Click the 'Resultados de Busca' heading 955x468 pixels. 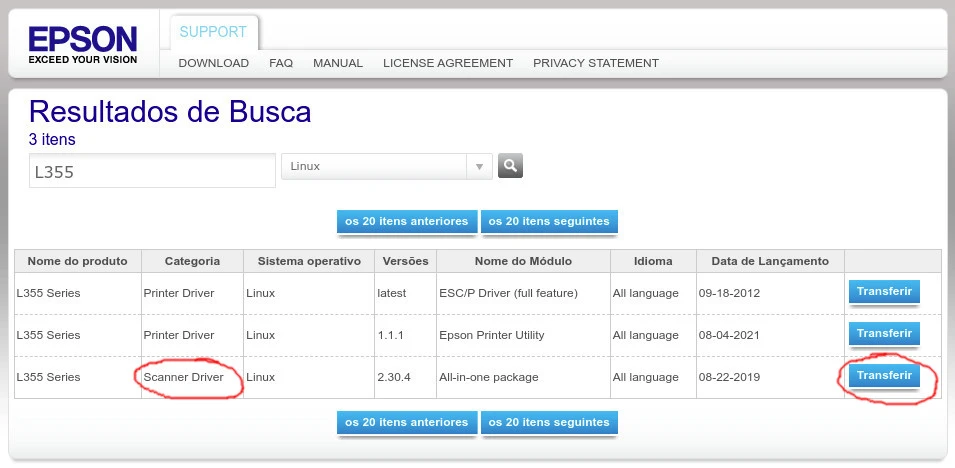point(170,112)
